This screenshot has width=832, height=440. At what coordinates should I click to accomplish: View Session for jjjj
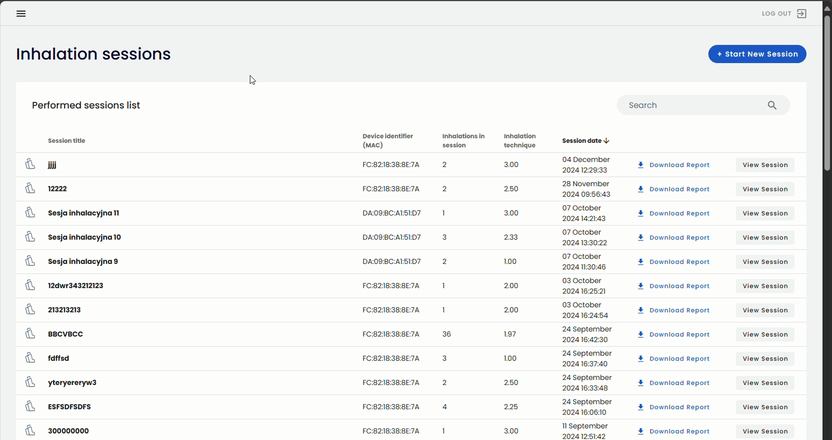pos(765,165)
